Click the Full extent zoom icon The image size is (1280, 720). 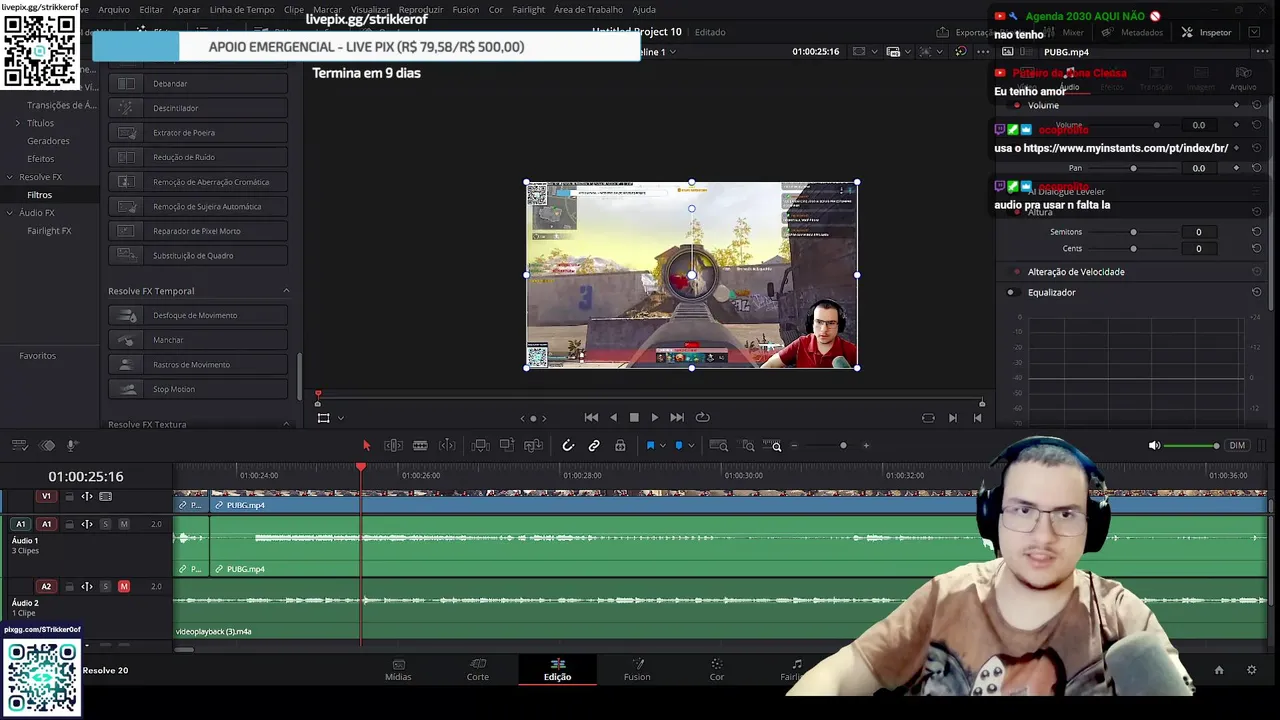[x=718, y=446]
